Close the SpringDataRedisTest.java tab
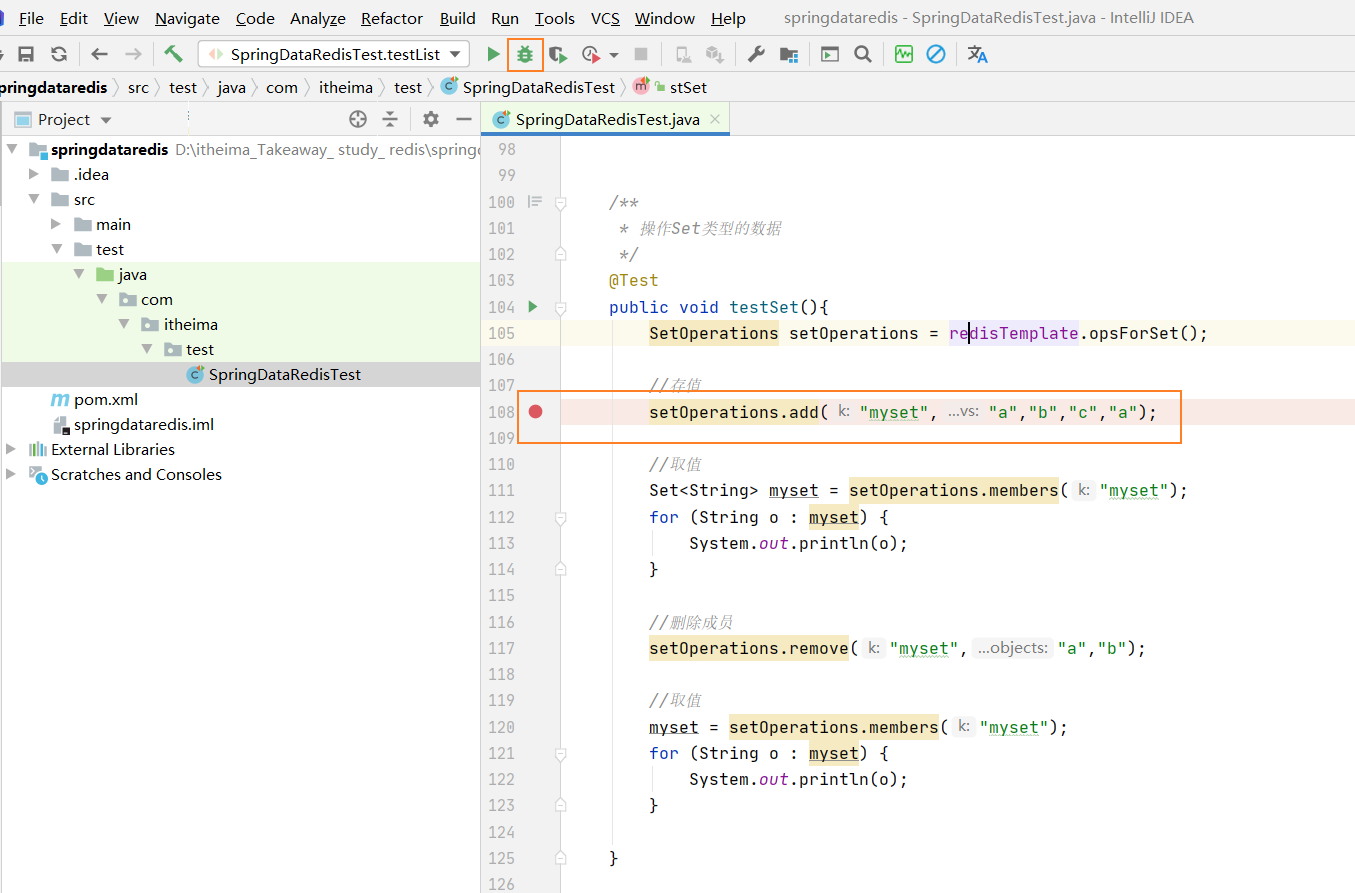This screenshot has height=893, width=1355. pyautogui.click(x=715, y=120)
